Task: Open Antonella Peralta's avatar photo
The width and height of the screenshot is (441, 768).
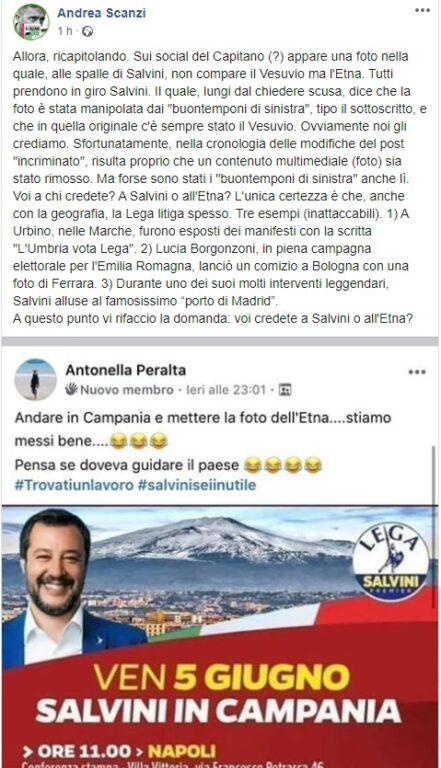Action: tap(35, 379)
